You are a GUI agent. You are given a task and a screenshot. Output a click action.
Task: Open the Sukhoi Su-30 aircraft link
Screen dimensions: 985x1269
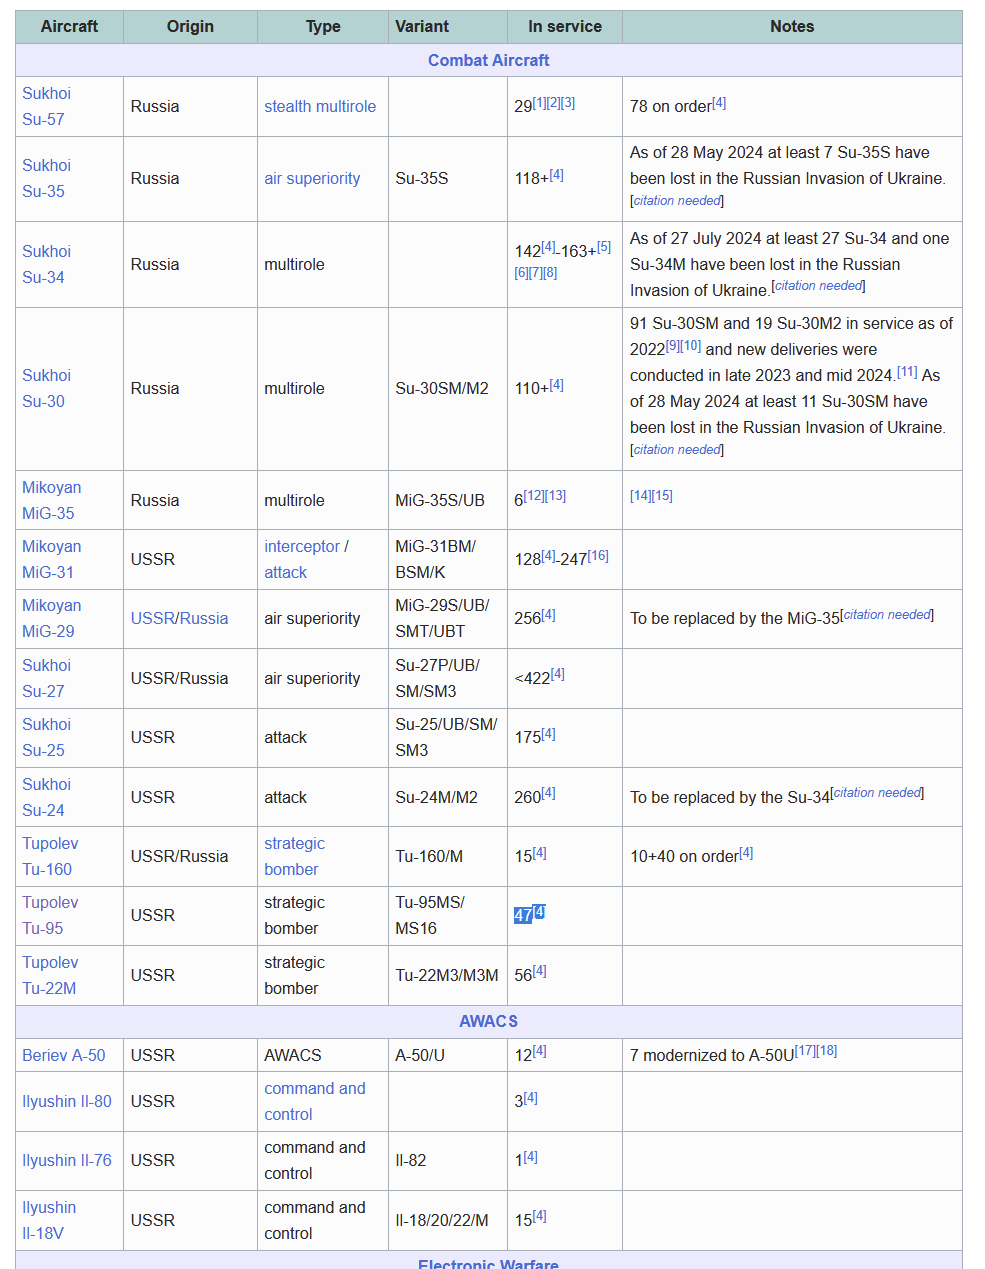tap(46, 388)
